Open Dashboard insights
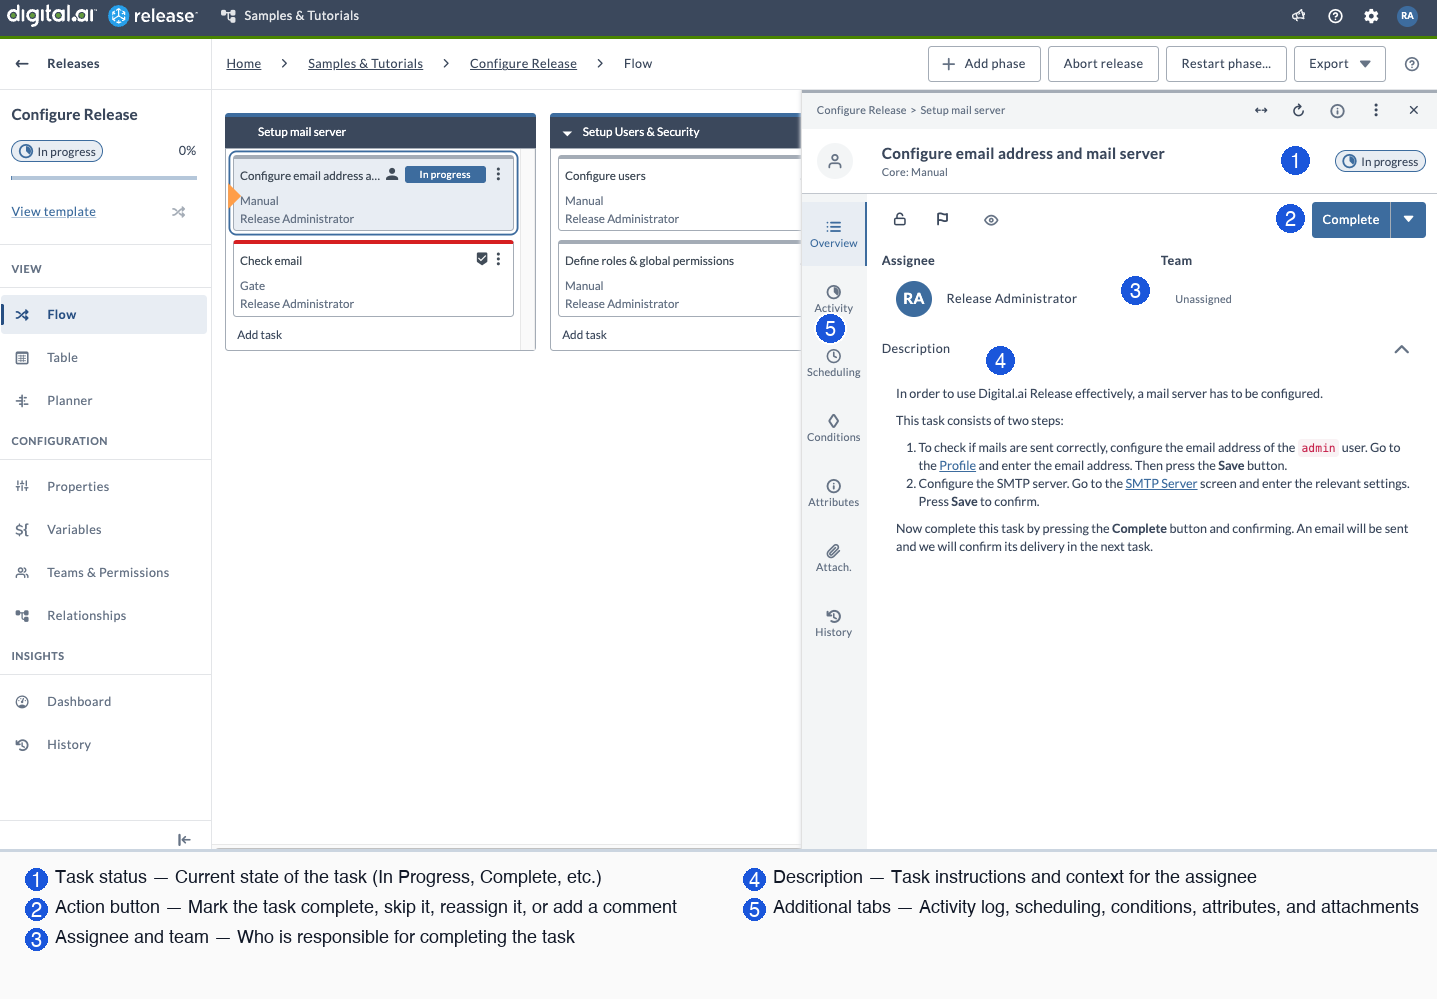This screenshot has width=1437, height=999. [x=104, y=701]
